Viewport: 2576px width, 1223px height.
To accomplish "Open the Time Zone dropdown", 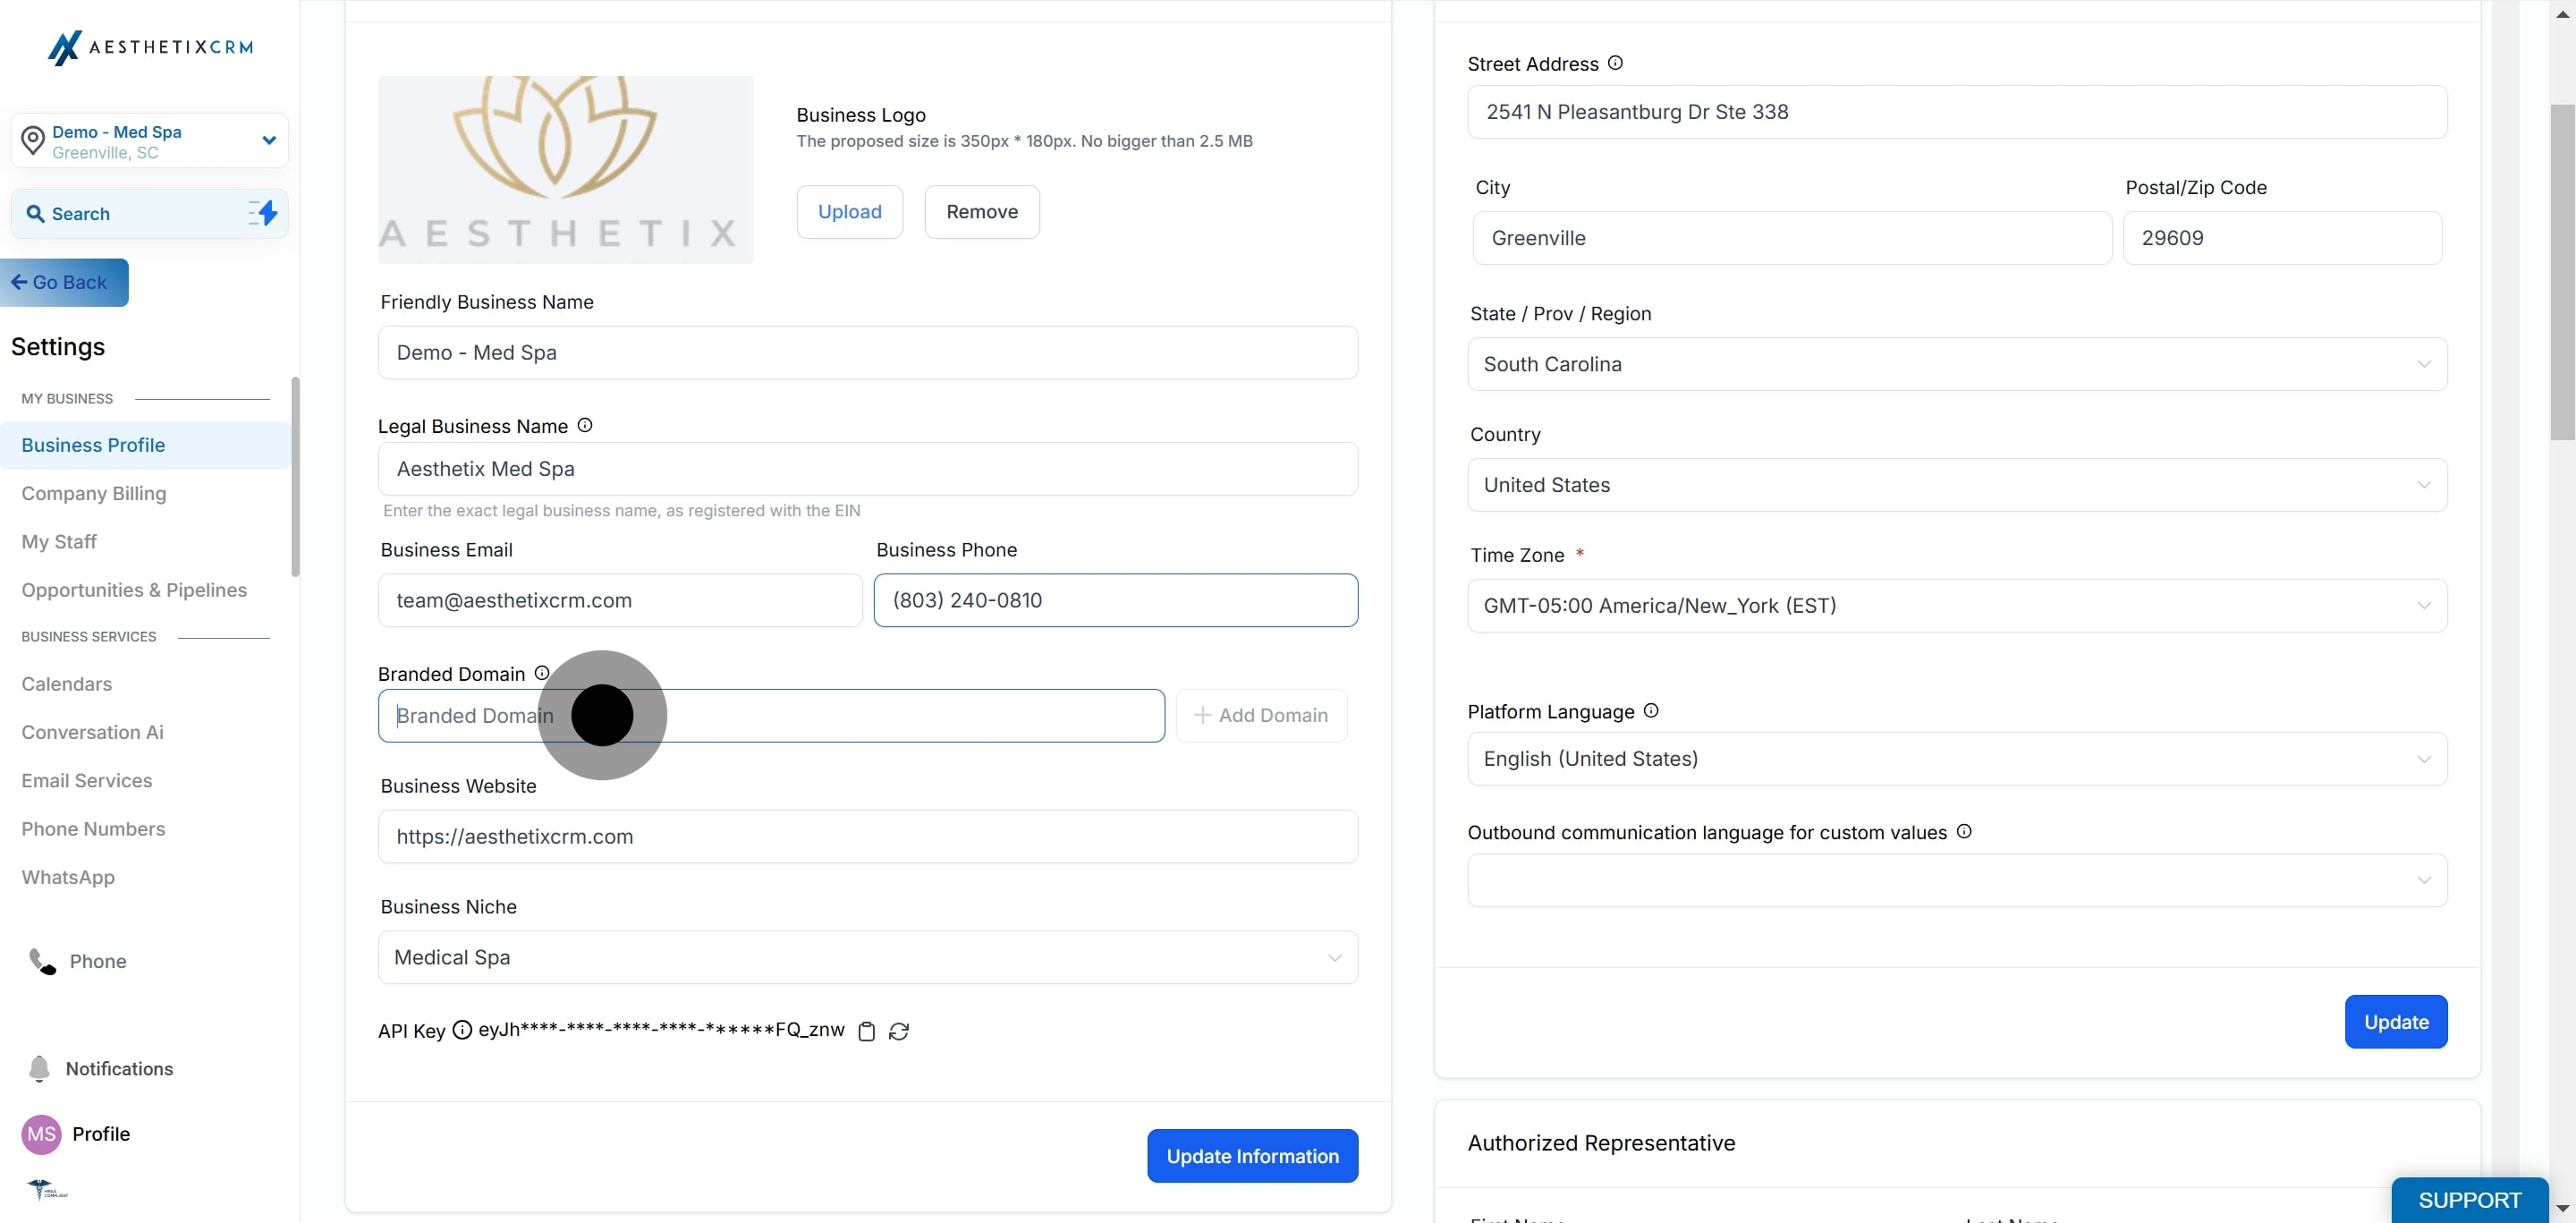I will pos(1956,605).
